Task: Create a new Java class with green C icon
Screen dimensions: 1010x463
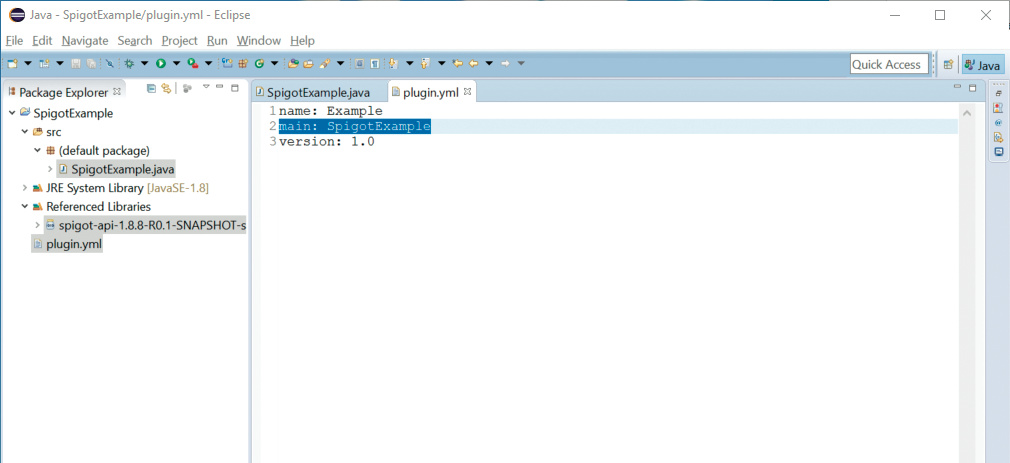Action: coord(260,64)
